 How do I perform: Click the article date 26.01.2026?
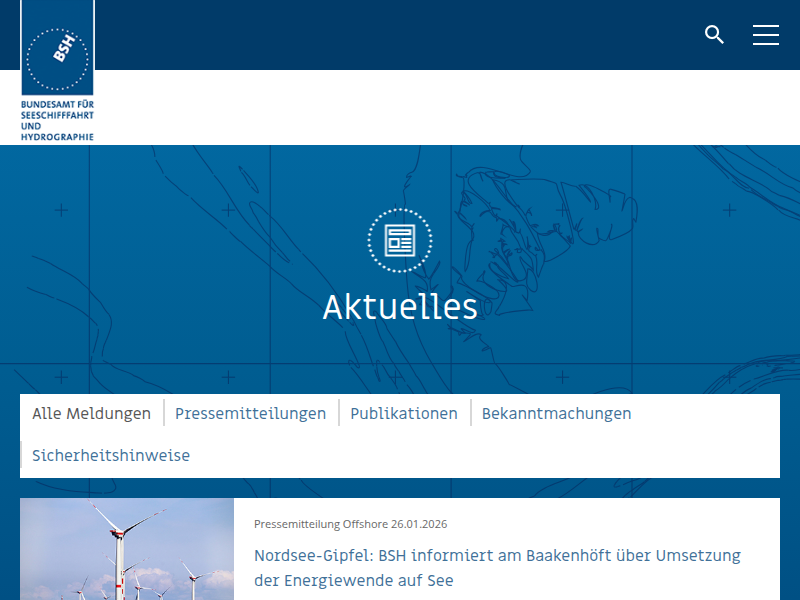pos(419,523)
